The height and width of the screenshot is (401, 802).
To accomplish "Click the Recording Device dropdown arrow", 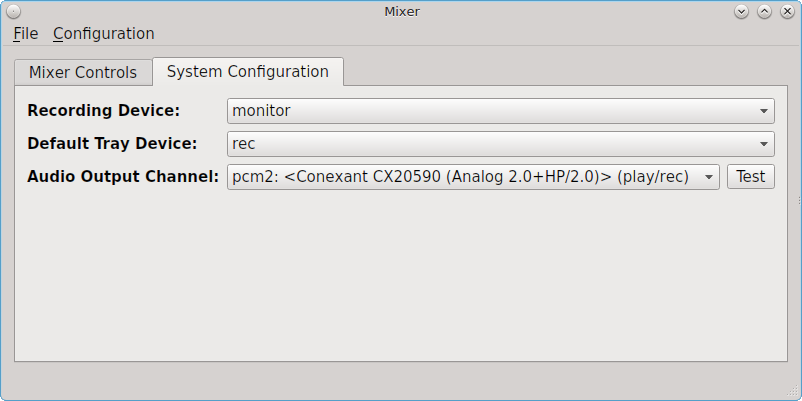I will tap(764, 111).
